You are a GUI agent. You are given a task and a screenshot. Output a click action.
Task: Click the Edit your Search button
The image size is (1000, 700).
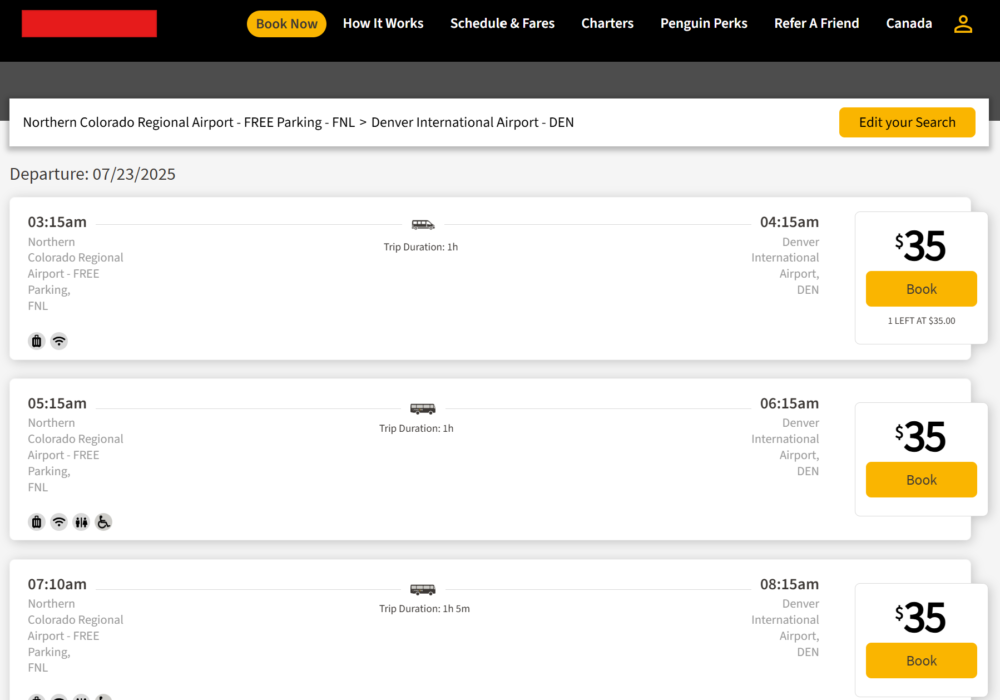[x=907, y=122]
